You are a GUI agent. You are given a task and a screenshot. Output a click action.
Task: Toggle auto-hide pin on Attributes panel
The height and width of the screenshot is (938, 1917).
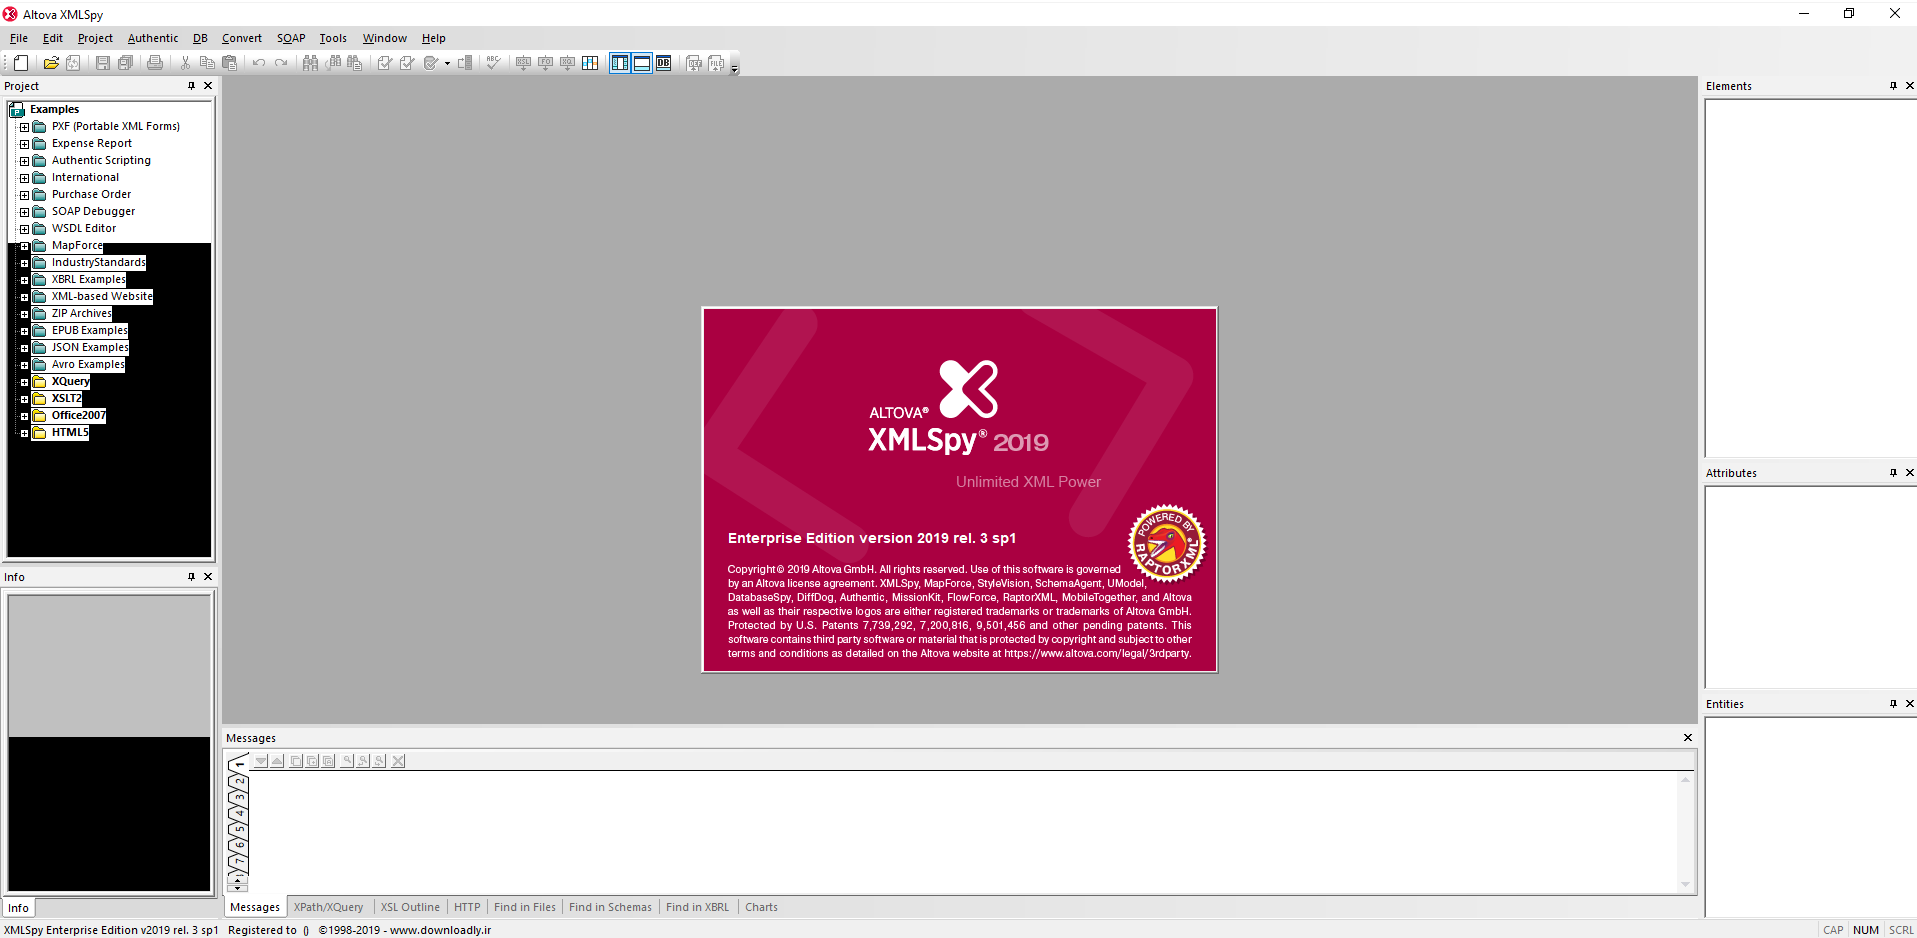tap(1893, 473)
